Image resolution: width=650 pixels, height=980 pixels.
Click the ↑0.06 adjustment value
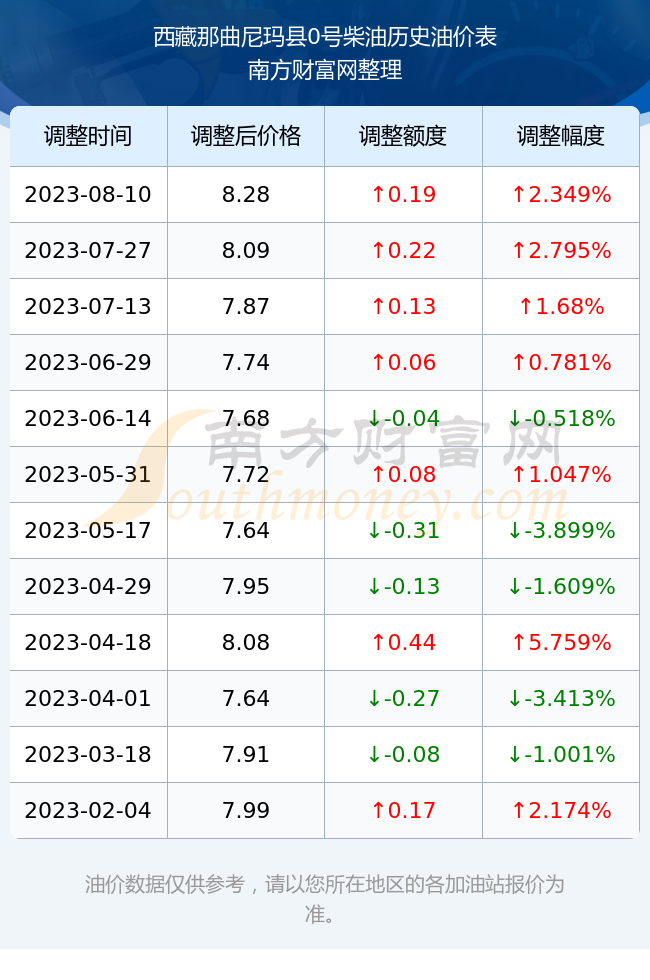pyautogui.click(x=403, y=362)
